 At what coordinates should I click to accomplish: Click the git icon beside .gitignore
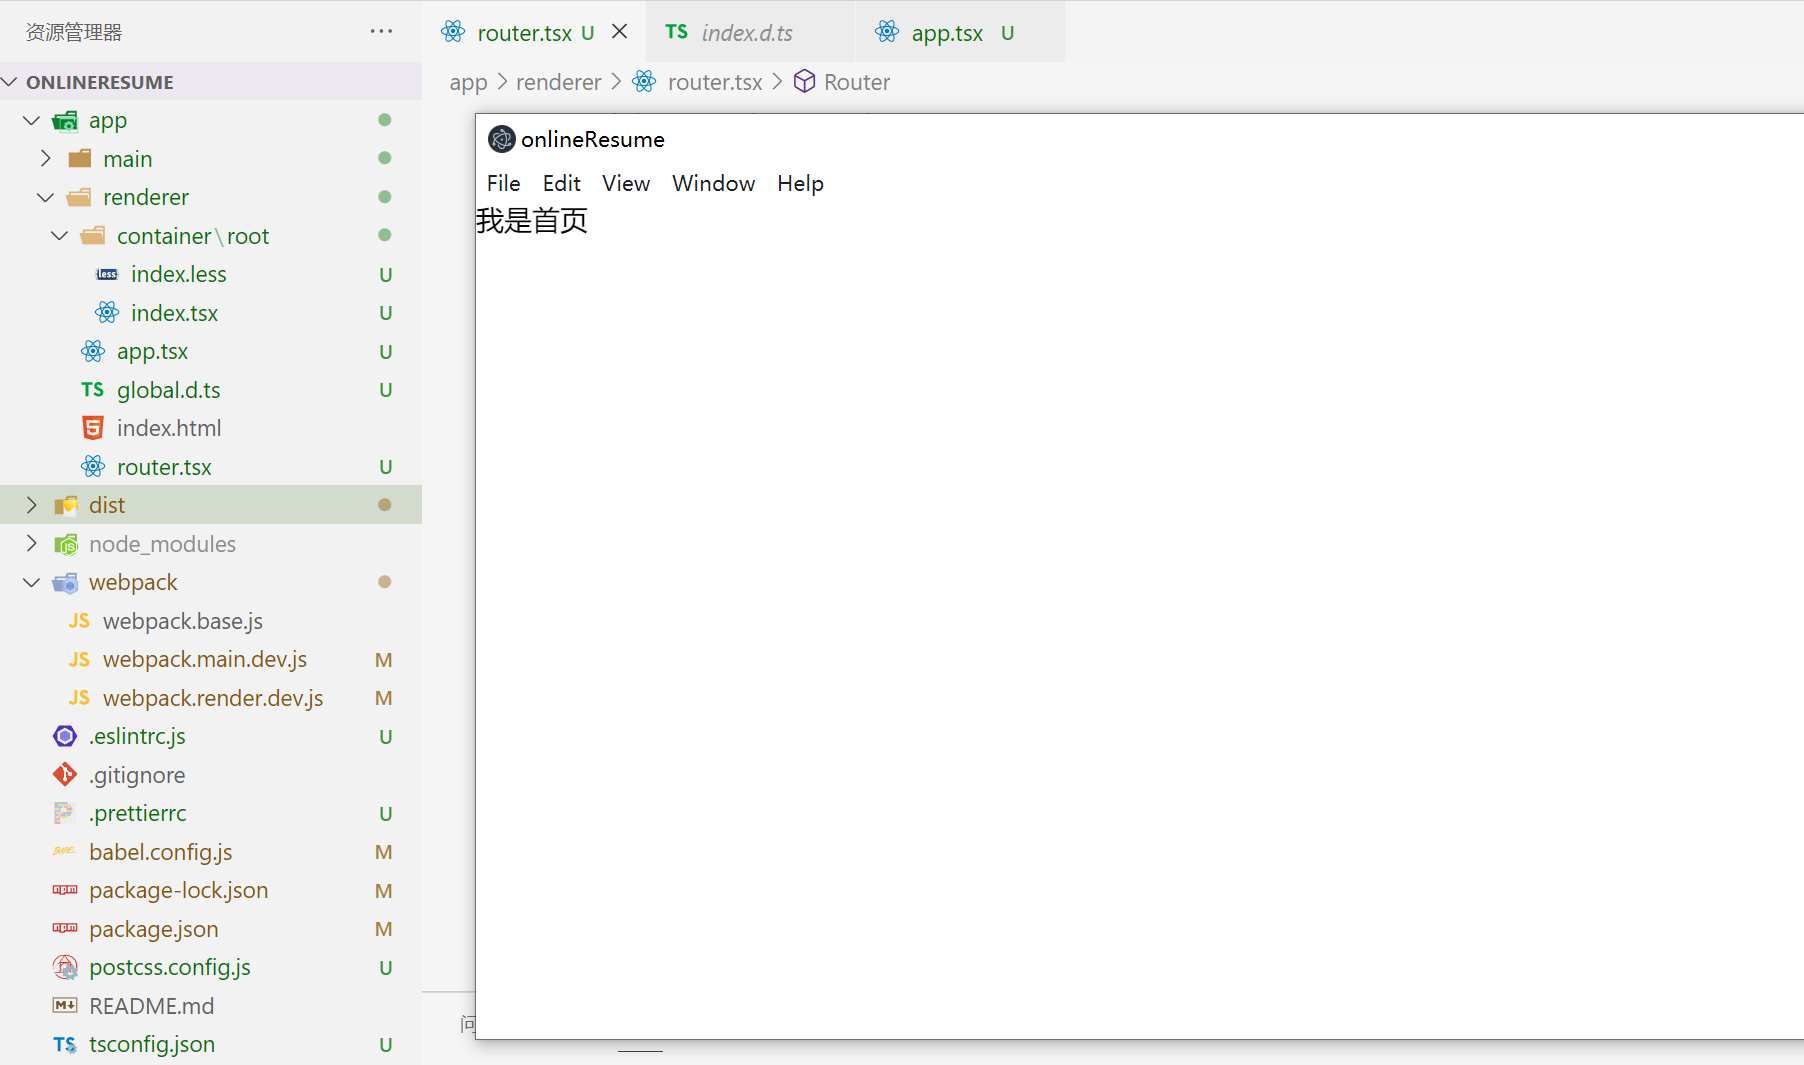[65, 775]
